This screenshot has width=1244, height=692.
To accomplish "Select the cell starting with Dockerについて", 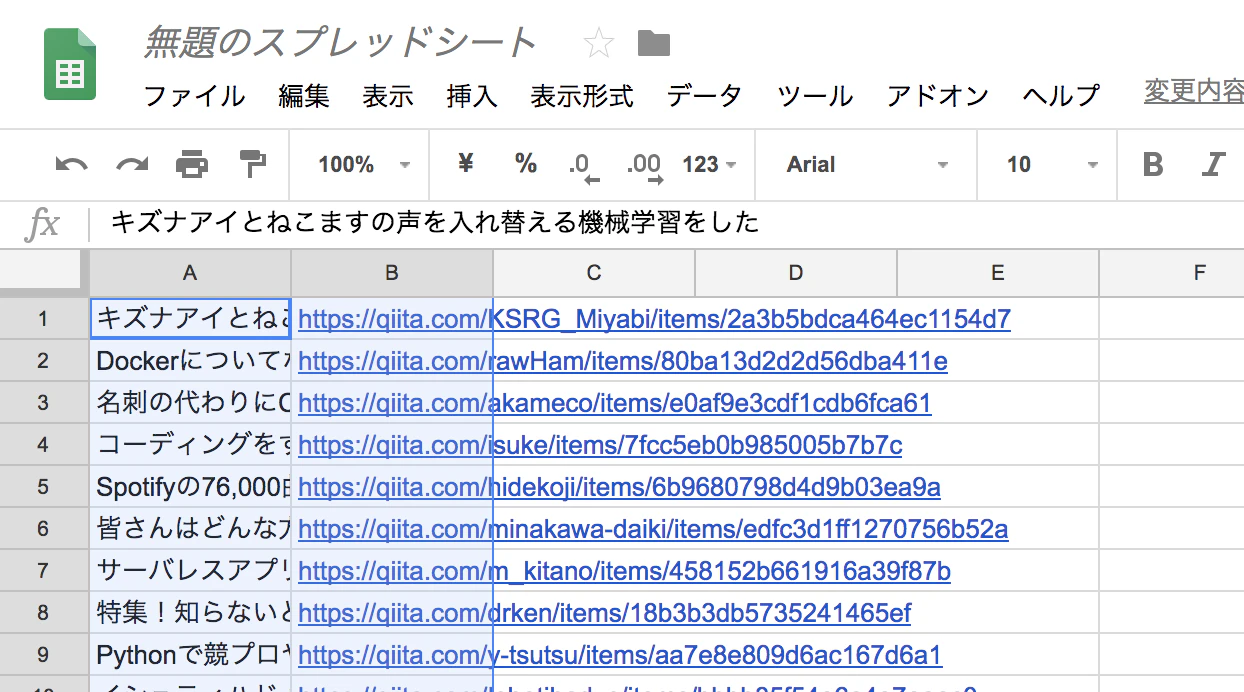I will click(191, 361).
